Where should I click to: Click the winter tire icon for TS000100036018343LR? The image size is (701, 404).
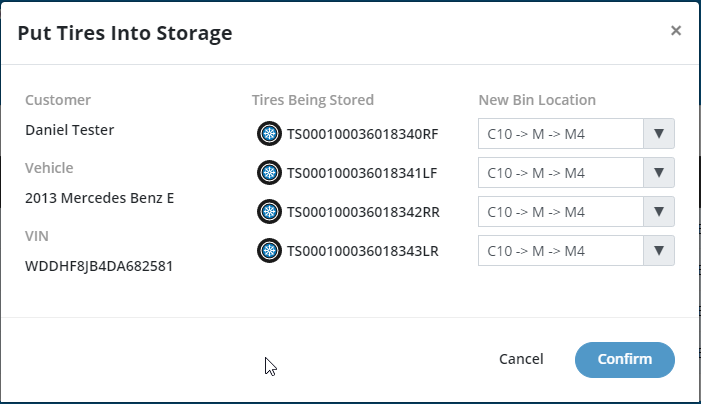tap(269, 250)
